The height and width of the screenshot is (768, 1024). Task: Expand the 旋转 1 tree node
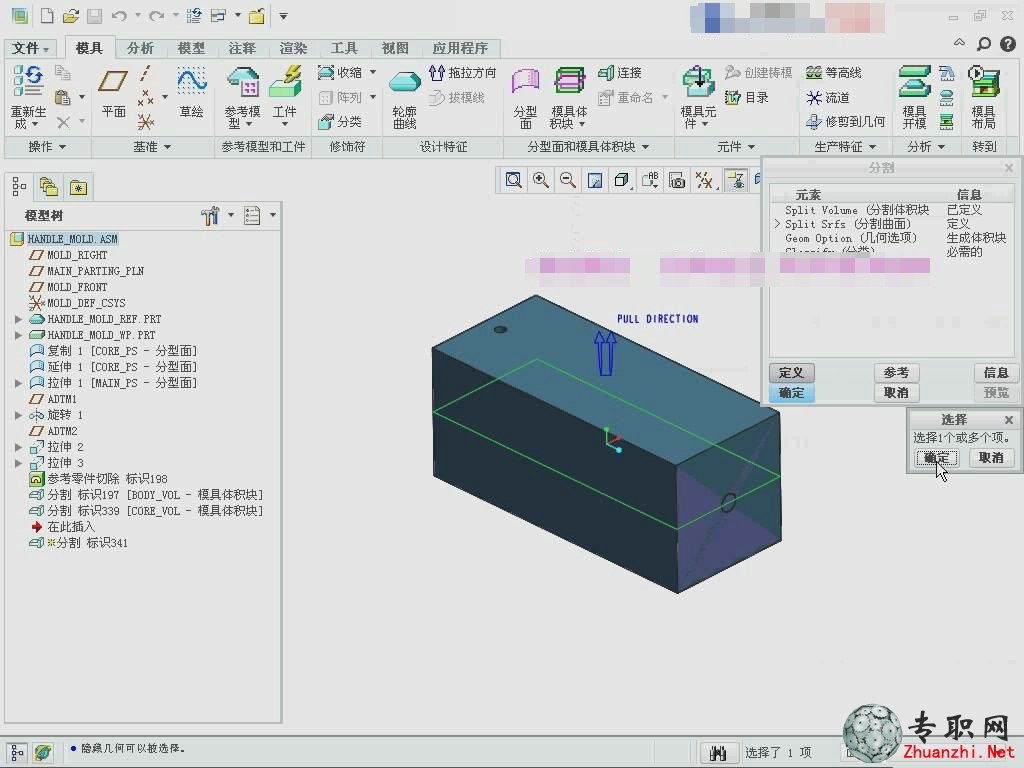coord(18,415)
